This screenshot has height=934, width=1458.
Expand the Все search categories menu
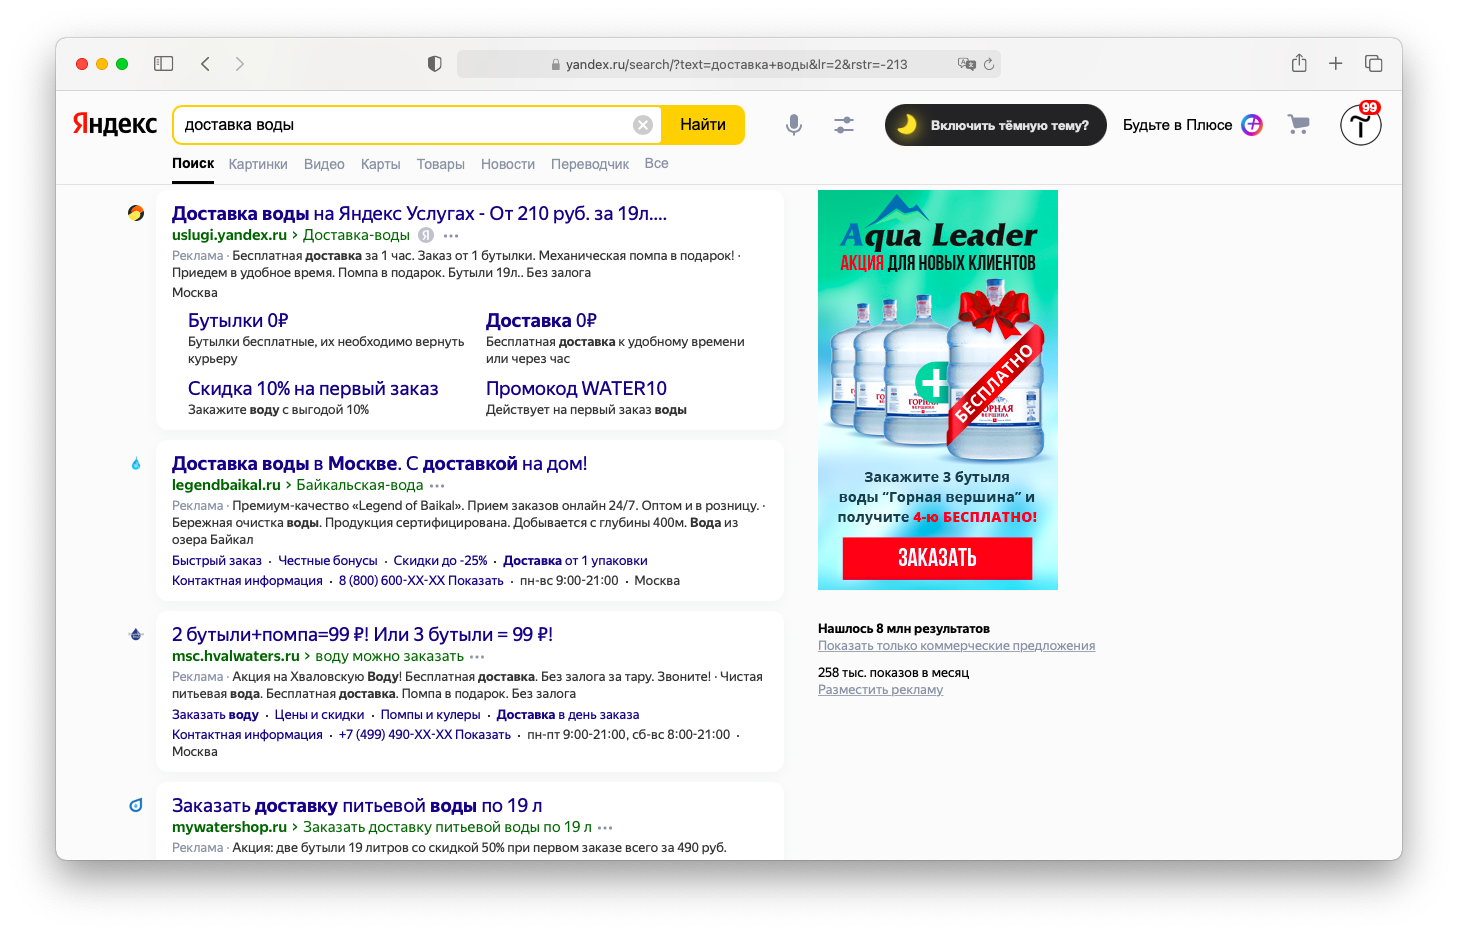(656, 163)
